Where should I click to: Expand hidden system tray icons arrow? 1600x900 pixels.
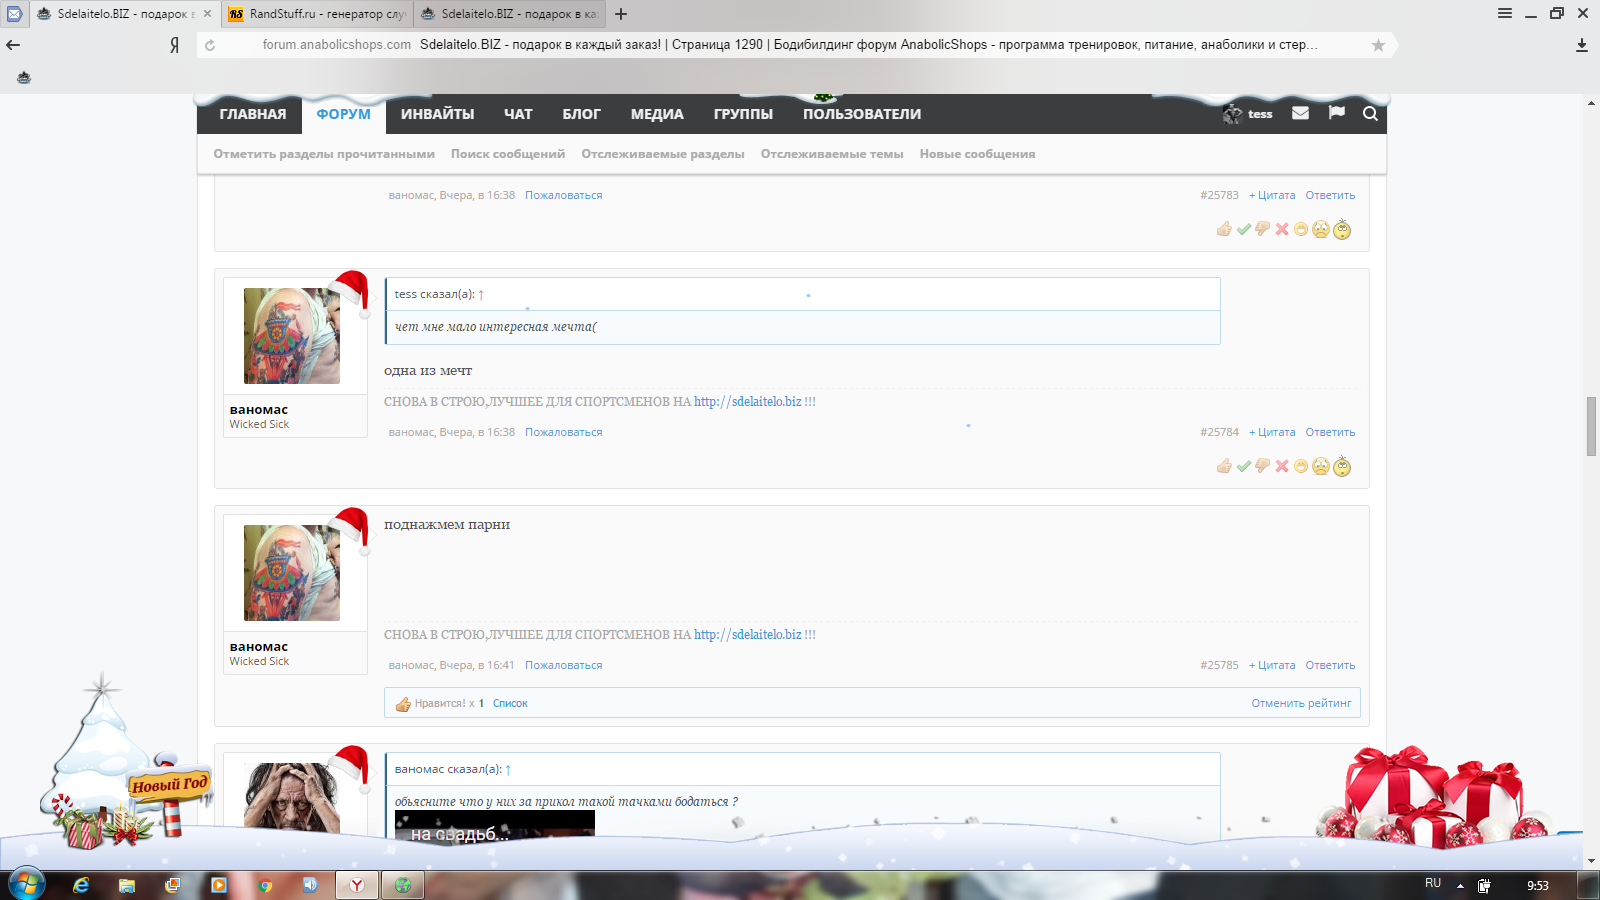1460,885
